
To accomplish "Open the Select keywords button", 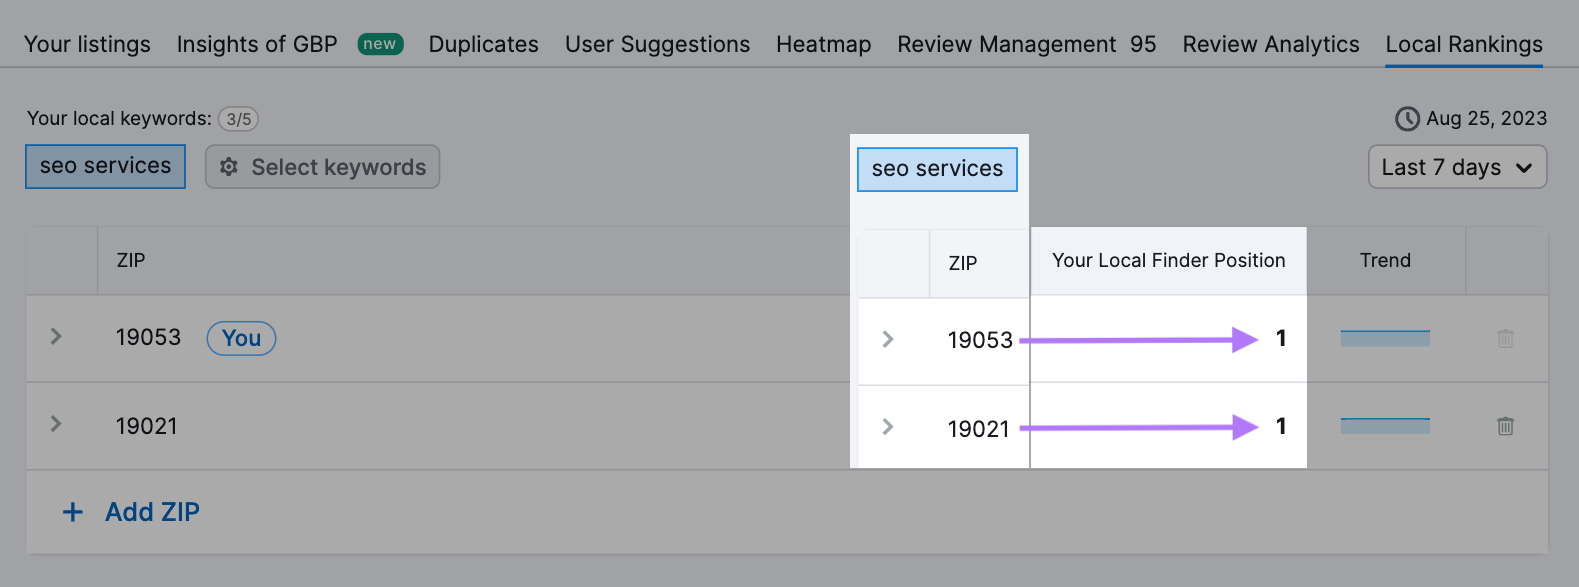I will pyautogui.click(x=322, y=167).
